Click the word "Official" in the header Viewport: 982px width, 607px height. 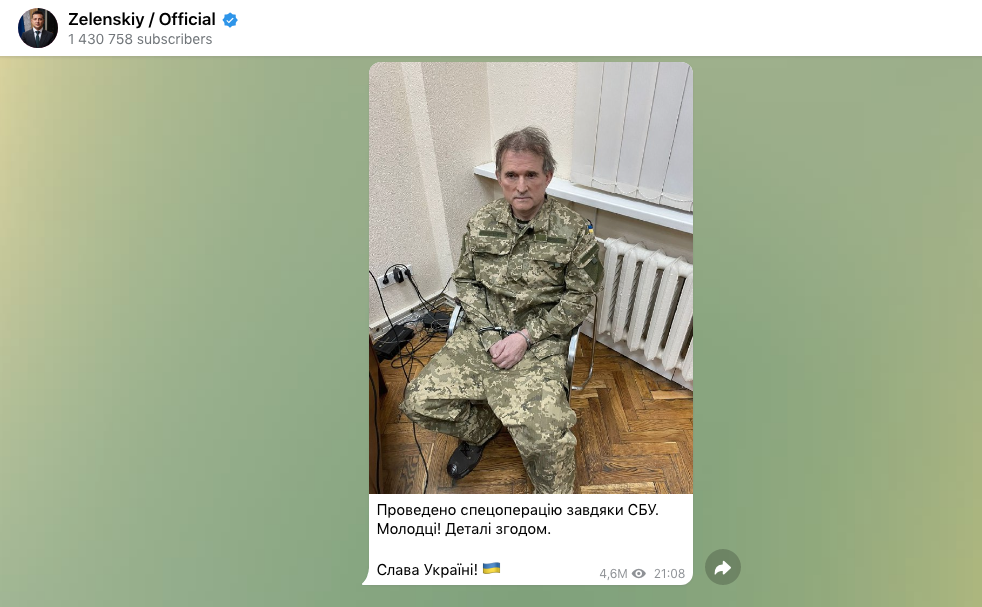[187, 19]
